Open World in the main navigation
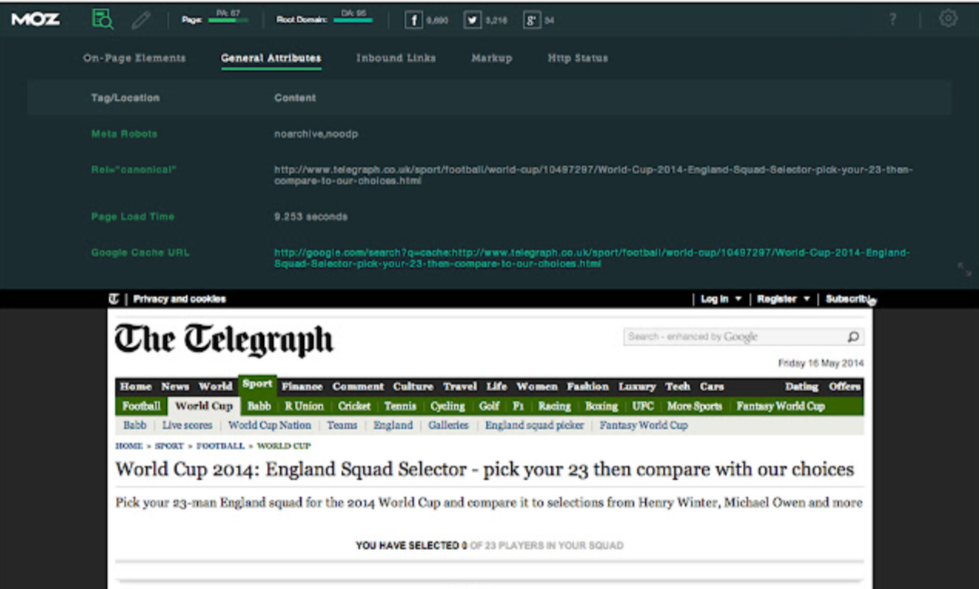 click(x=215, y=386)
